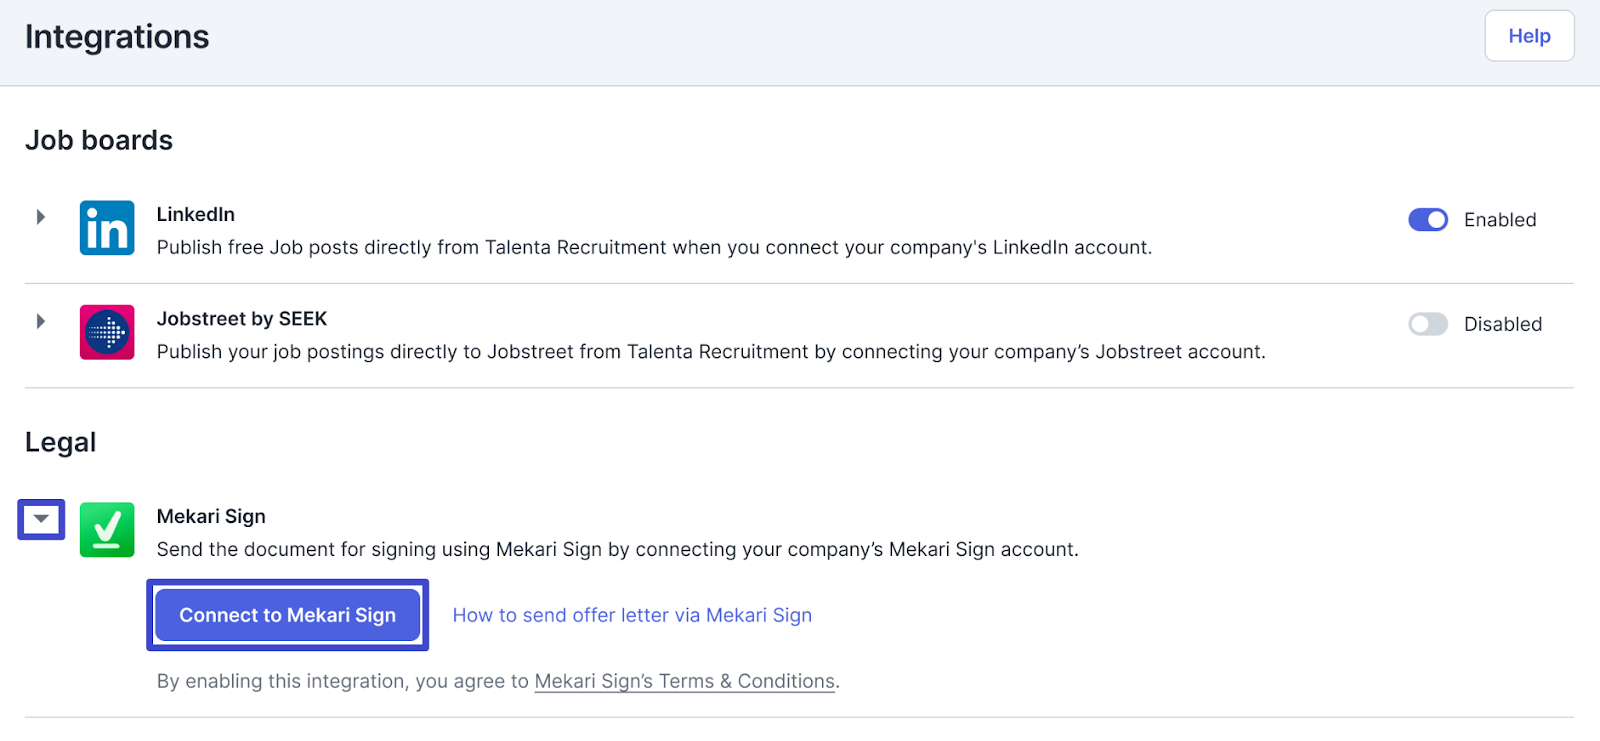
Task: Click the LinkedIn logo icon
Action: pyautogui.click(x=107, y=228)
